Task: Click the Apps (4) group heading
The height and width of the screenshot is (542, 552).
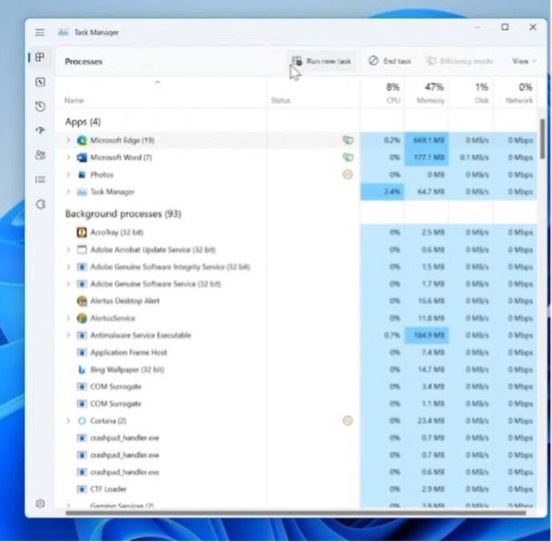Action: pyautogui.click(x=83, y=122)
